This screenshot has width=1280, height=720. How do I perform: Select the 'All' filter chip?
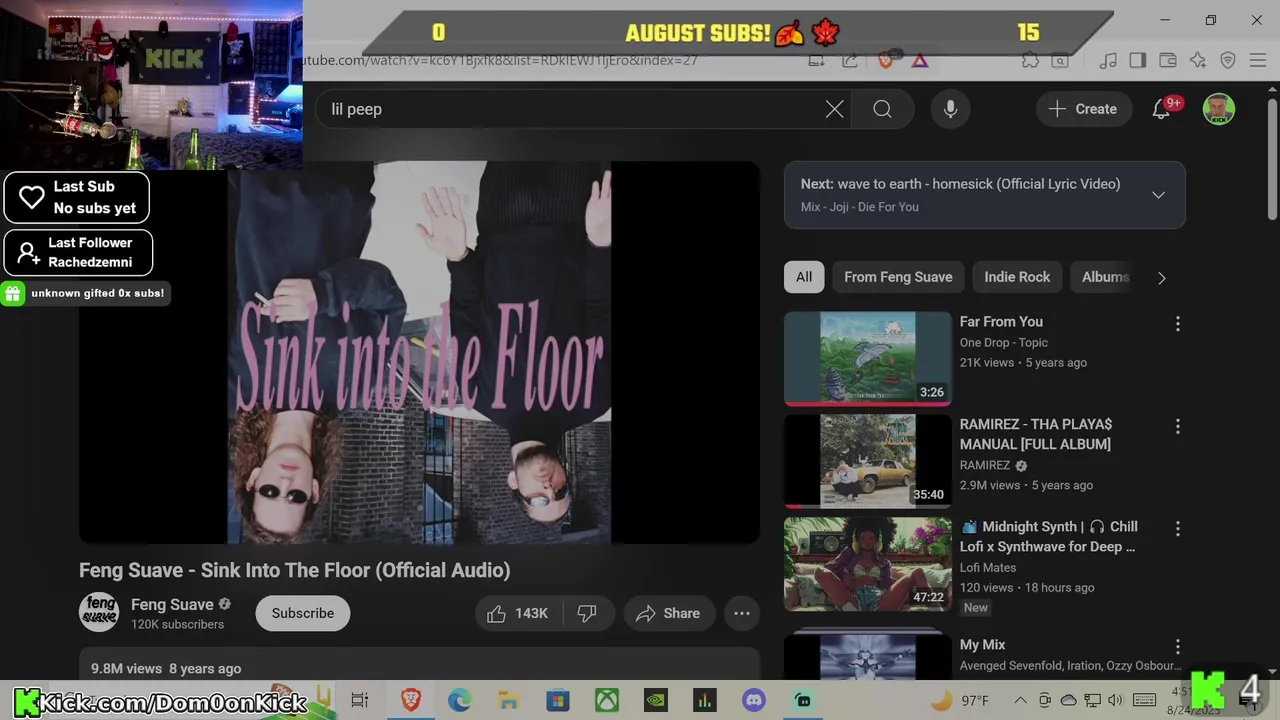804,277
